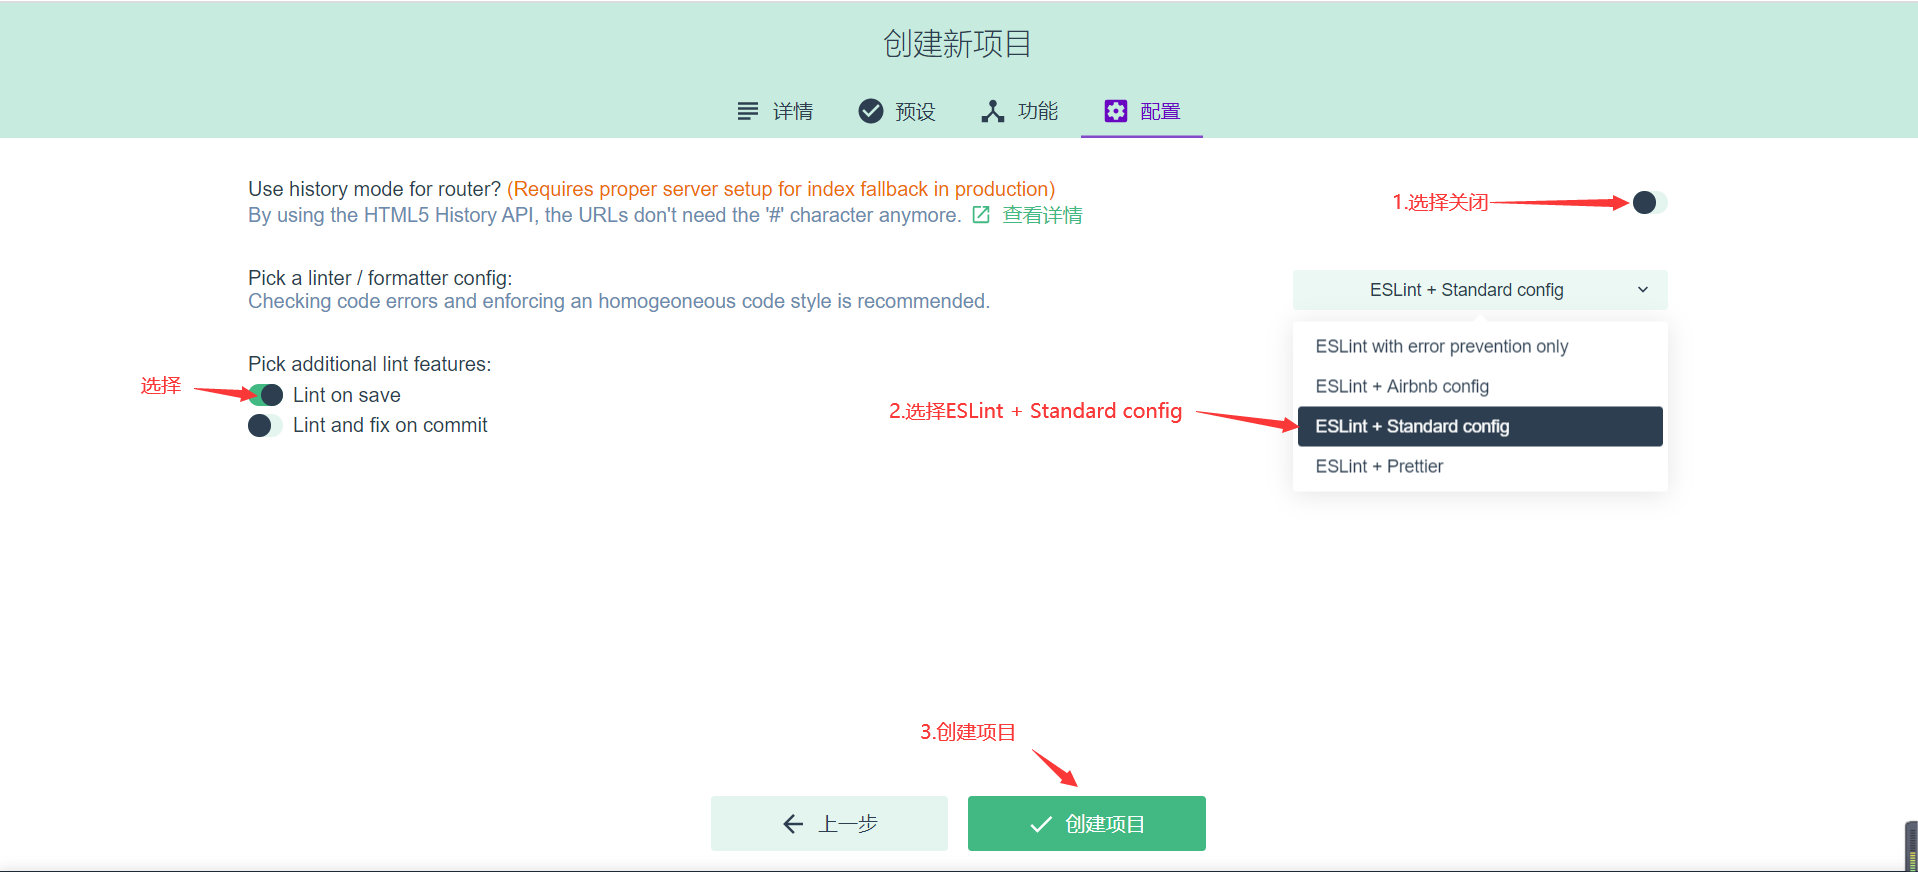
Task: Choose highlighted ESLint + Standard config option
Action: click(x=1480, y=426)
